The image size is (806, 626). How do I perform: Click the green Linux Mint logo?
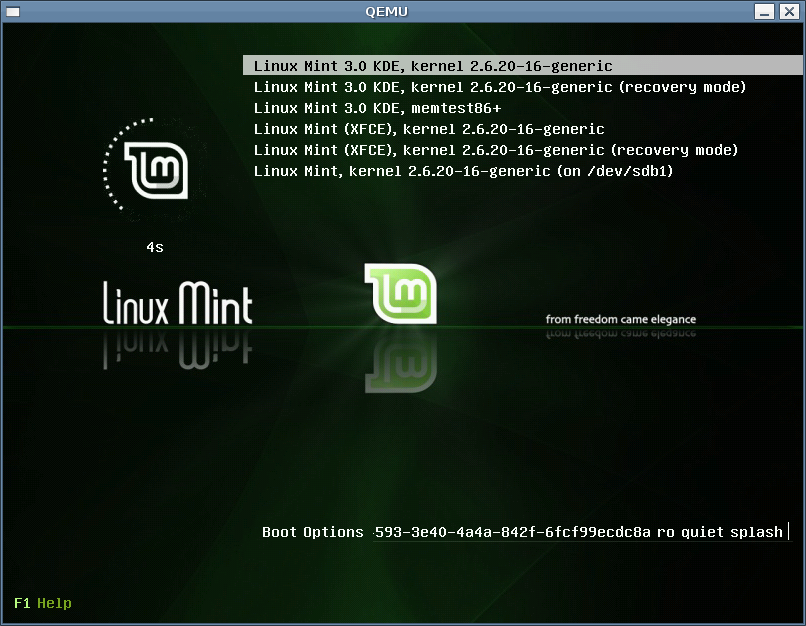pyautogui.click(x=401, y=293)
